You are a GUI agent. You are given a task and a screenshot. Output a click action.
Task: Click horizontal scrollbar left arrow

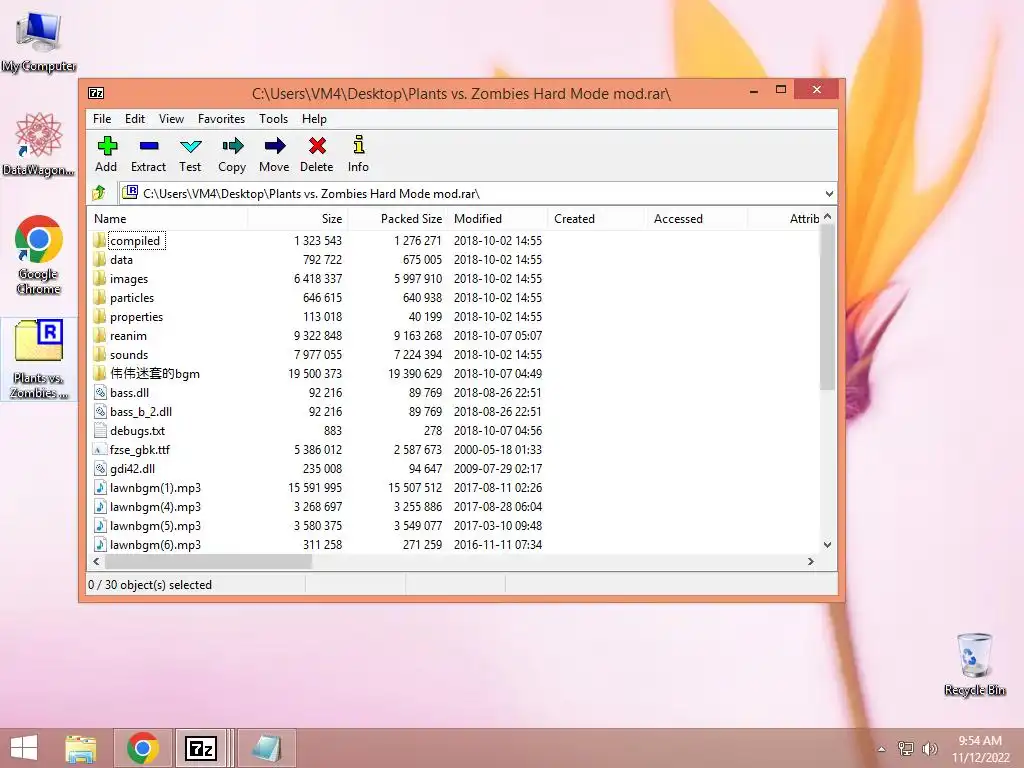97,561
